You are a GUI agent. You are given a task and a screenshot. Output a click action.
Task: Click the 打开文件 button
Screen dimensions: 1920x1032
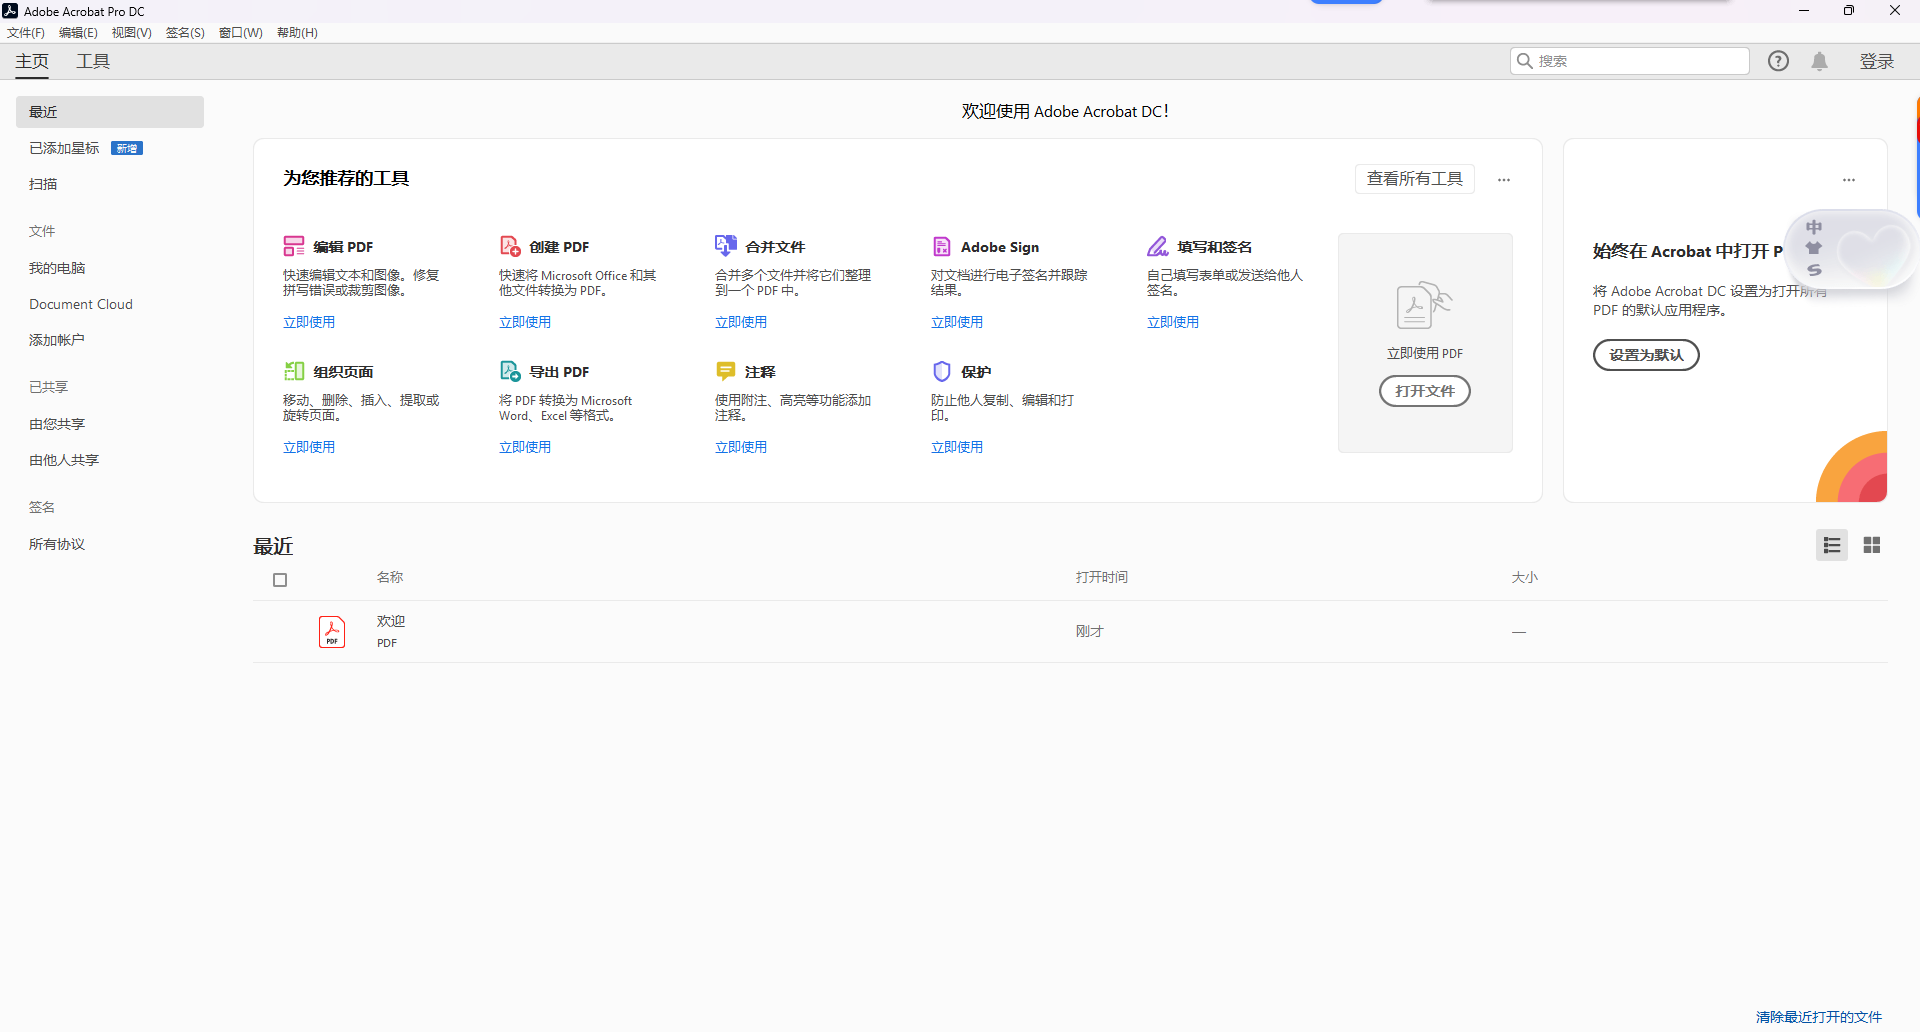click(1425, 391)
